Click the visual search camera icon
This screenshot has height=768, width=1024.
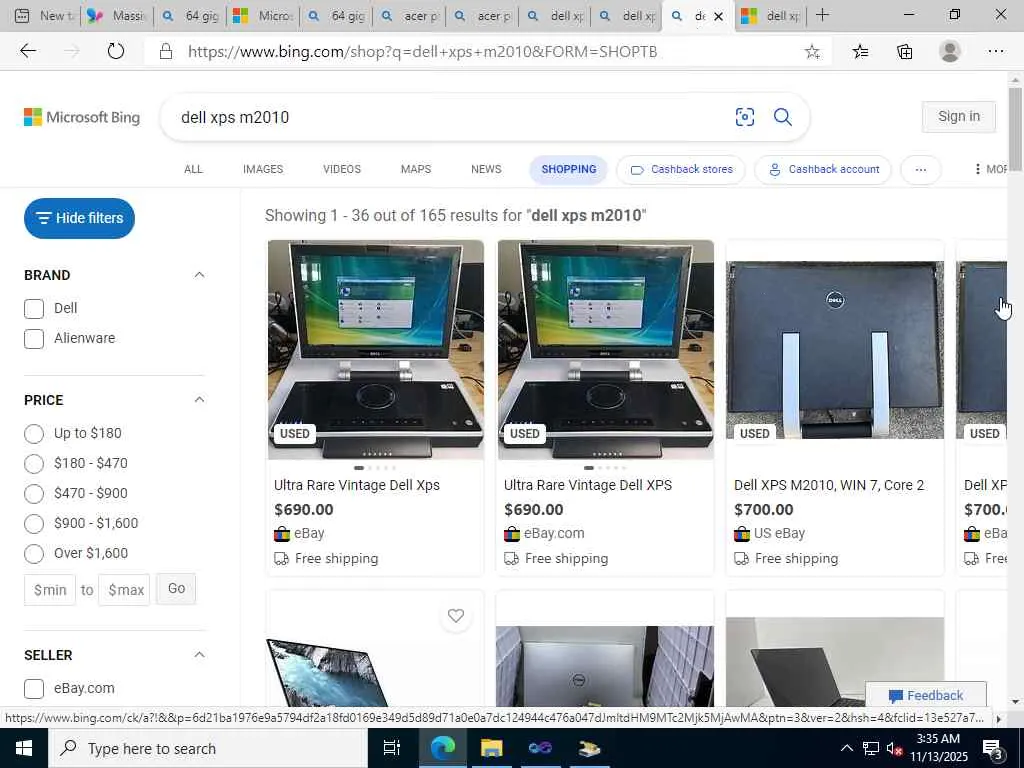point(744,117)
